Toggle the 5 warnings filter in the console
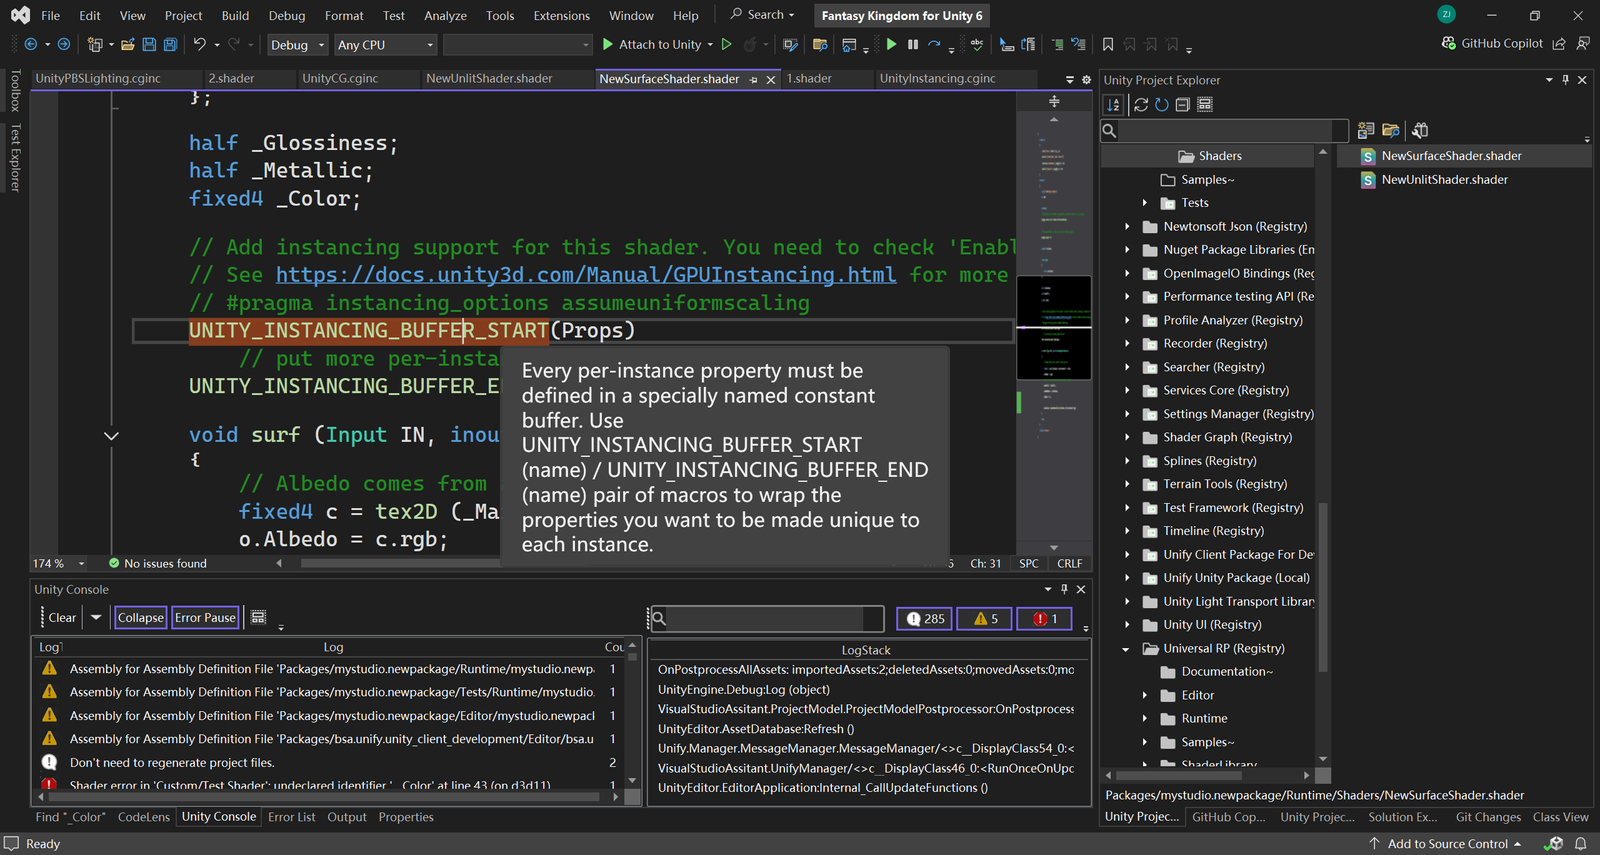The width and height of the screenshot is (1600, 855). tap(985, 619)
